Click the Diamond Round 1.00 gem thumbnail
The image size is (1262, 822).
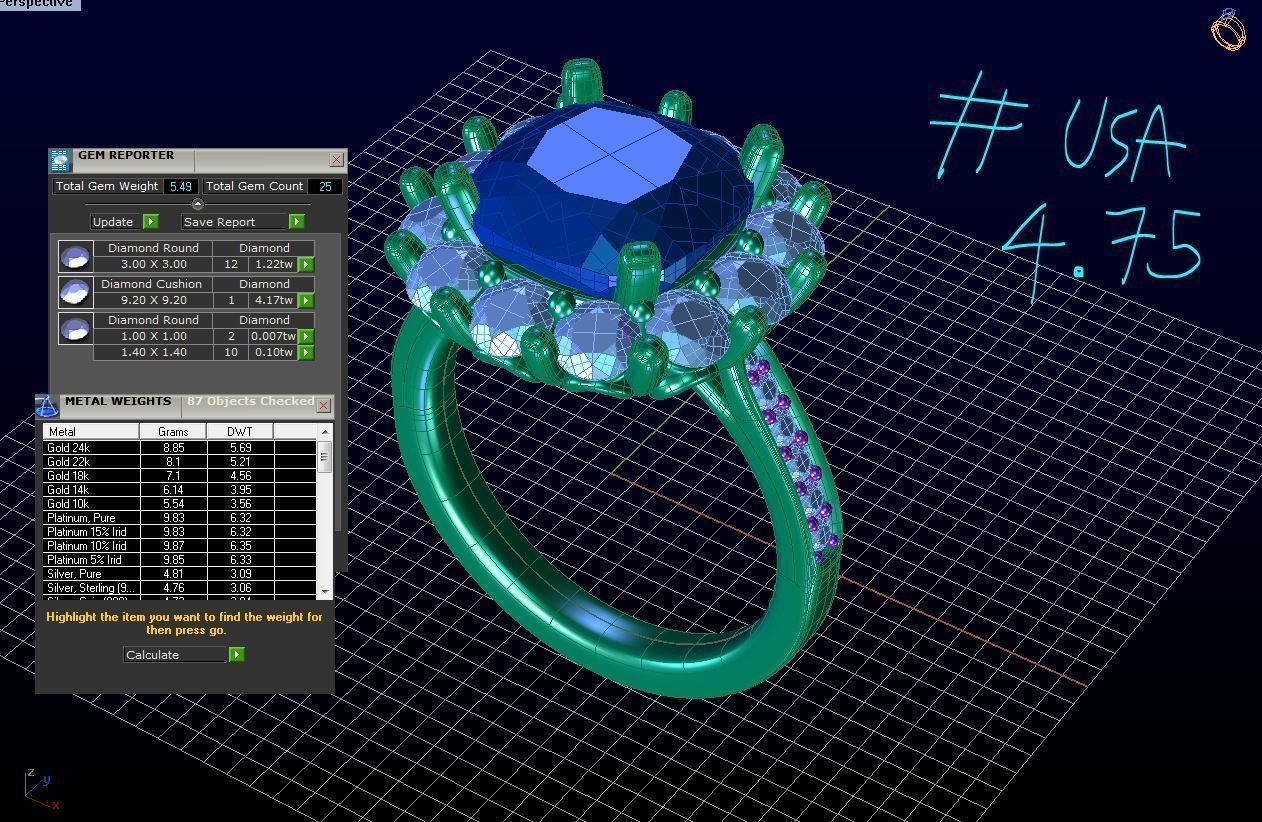pos(75,328)
